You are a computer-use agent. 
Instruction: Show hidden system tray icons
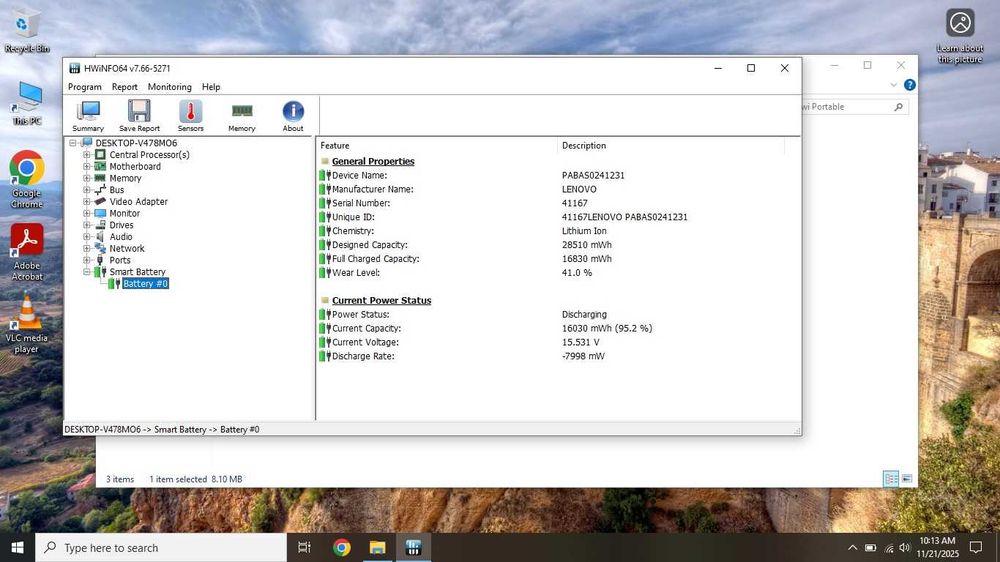[853, 547]
